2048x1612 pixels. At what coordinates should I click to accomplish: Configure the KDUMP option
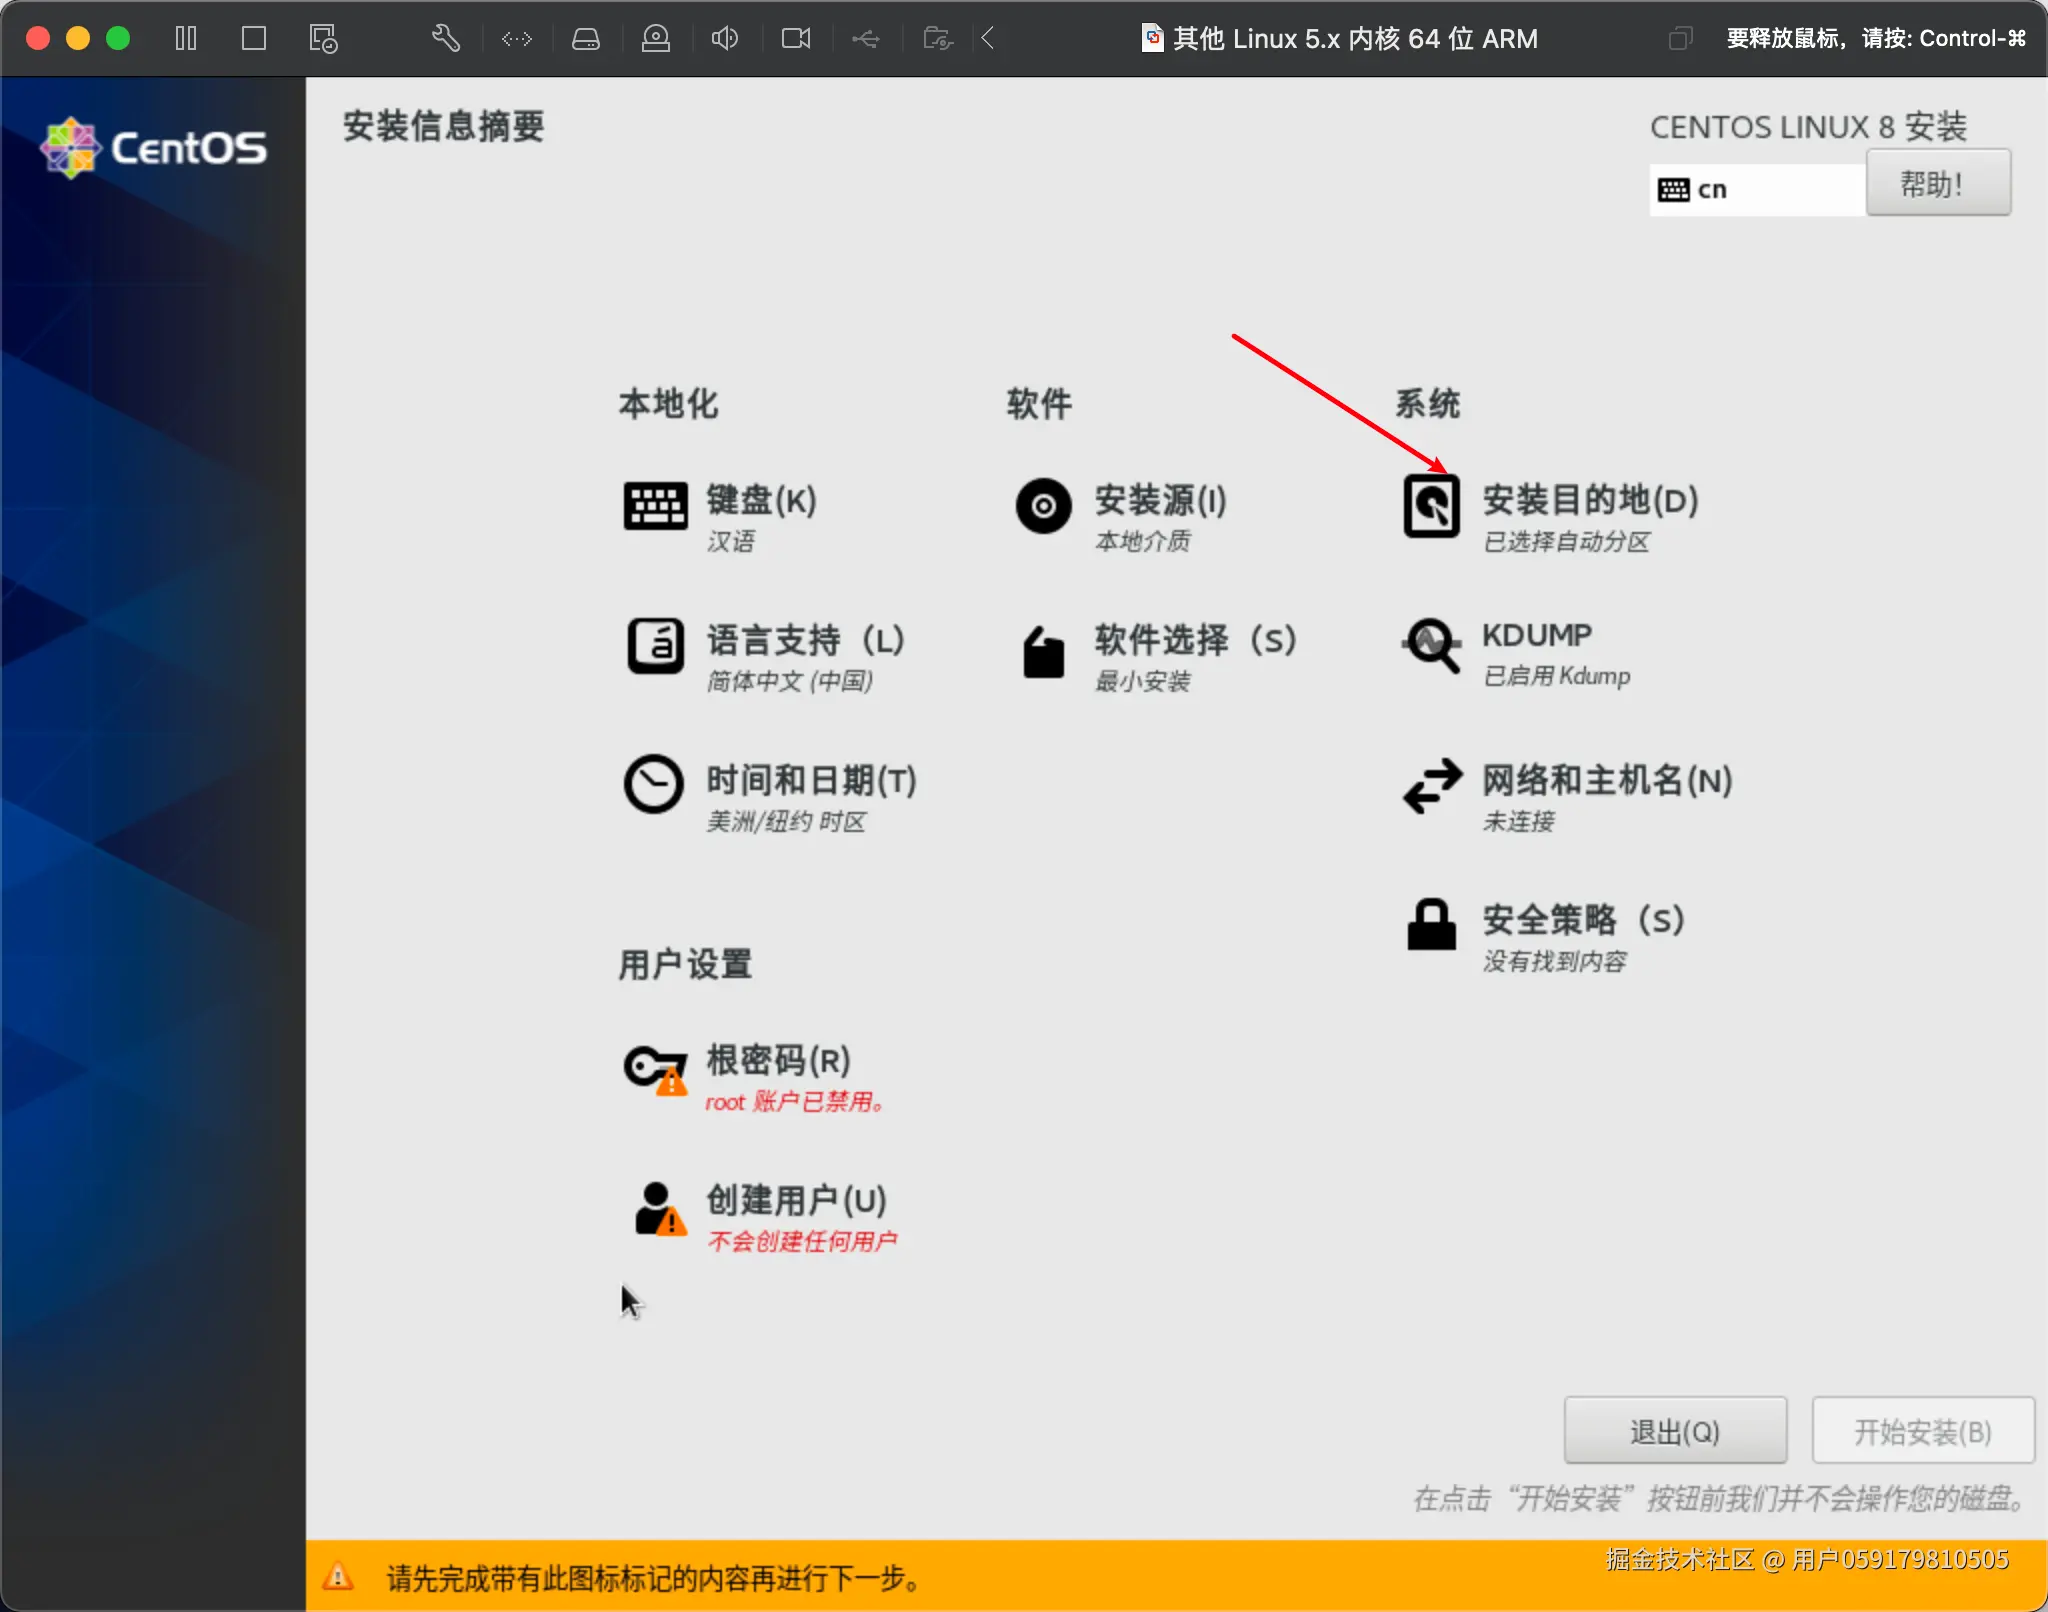click(1535, 634)
